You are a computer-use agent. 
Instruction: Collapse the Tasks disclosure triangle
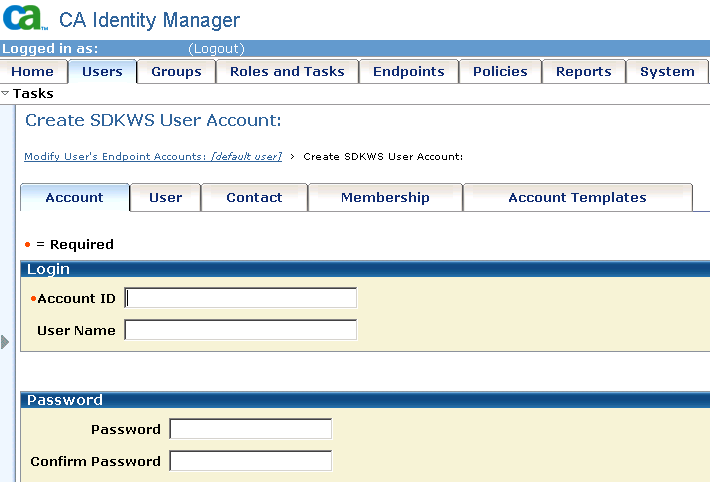[5, 93]
